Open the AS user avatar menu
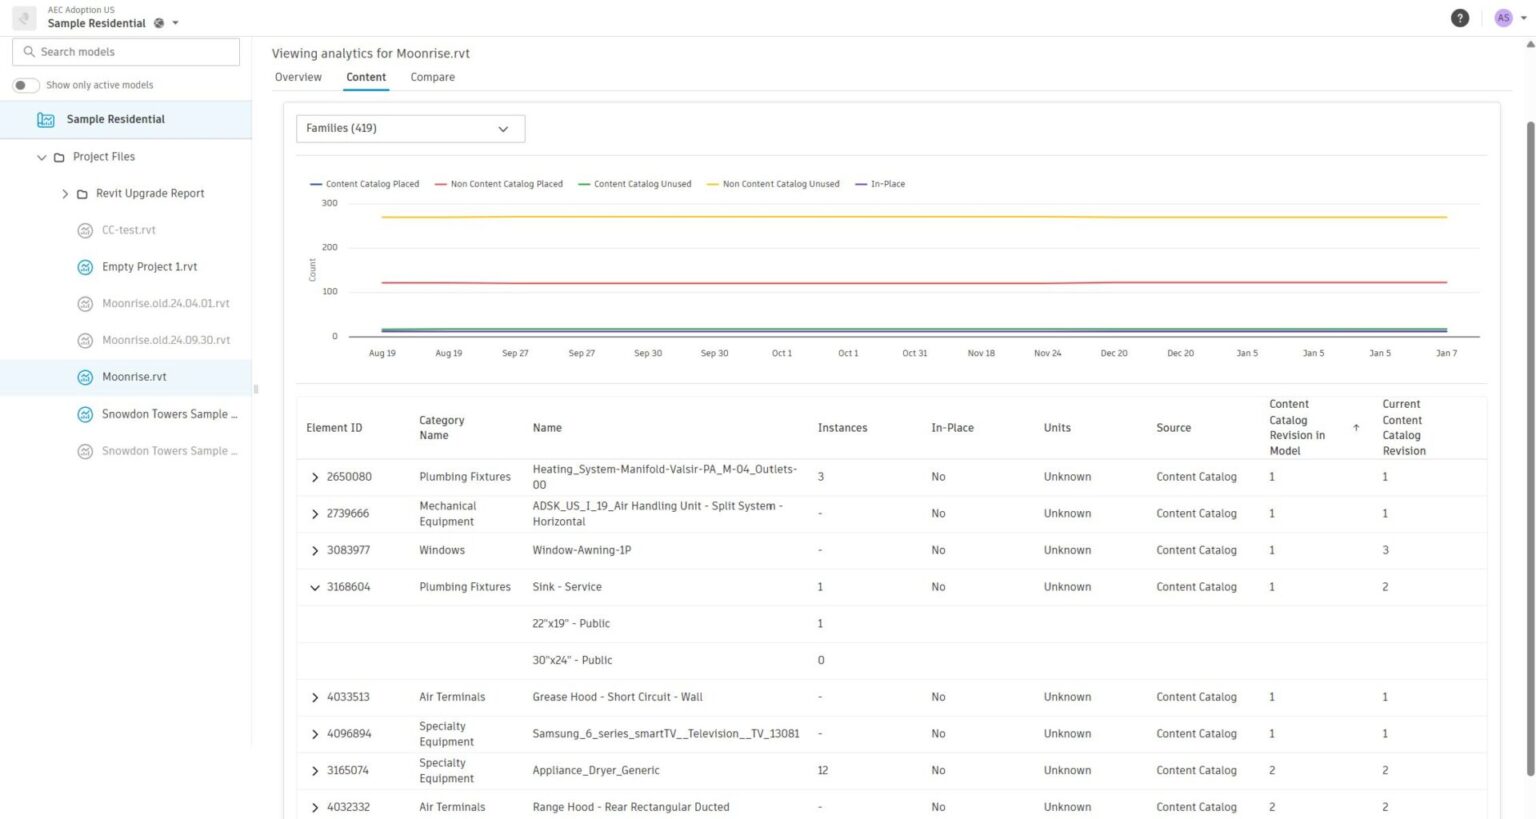Screen dimensions: 1536x819 tap(1503, 18)
